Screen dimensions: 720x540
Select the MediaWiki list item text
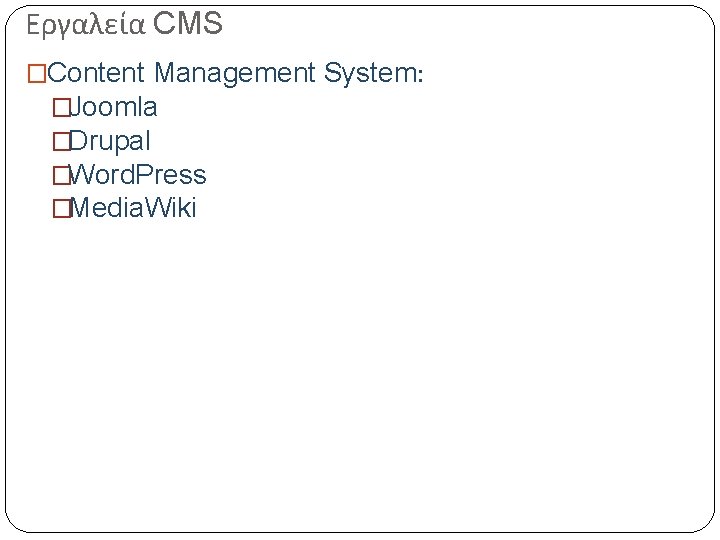point(133,208)
